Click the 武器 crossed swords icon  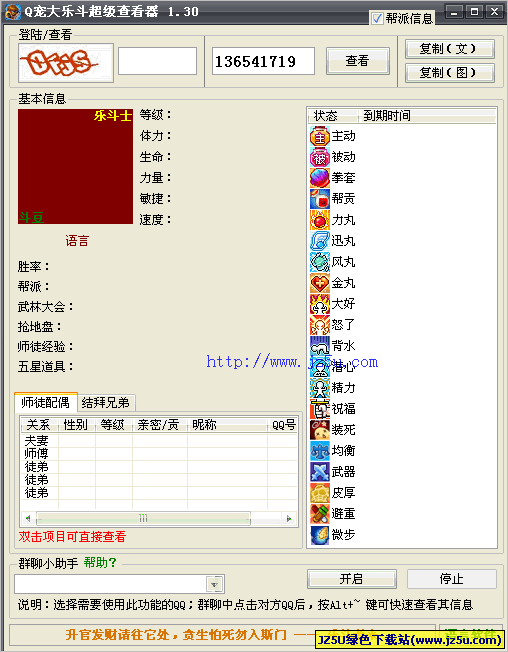click(320, 472)
